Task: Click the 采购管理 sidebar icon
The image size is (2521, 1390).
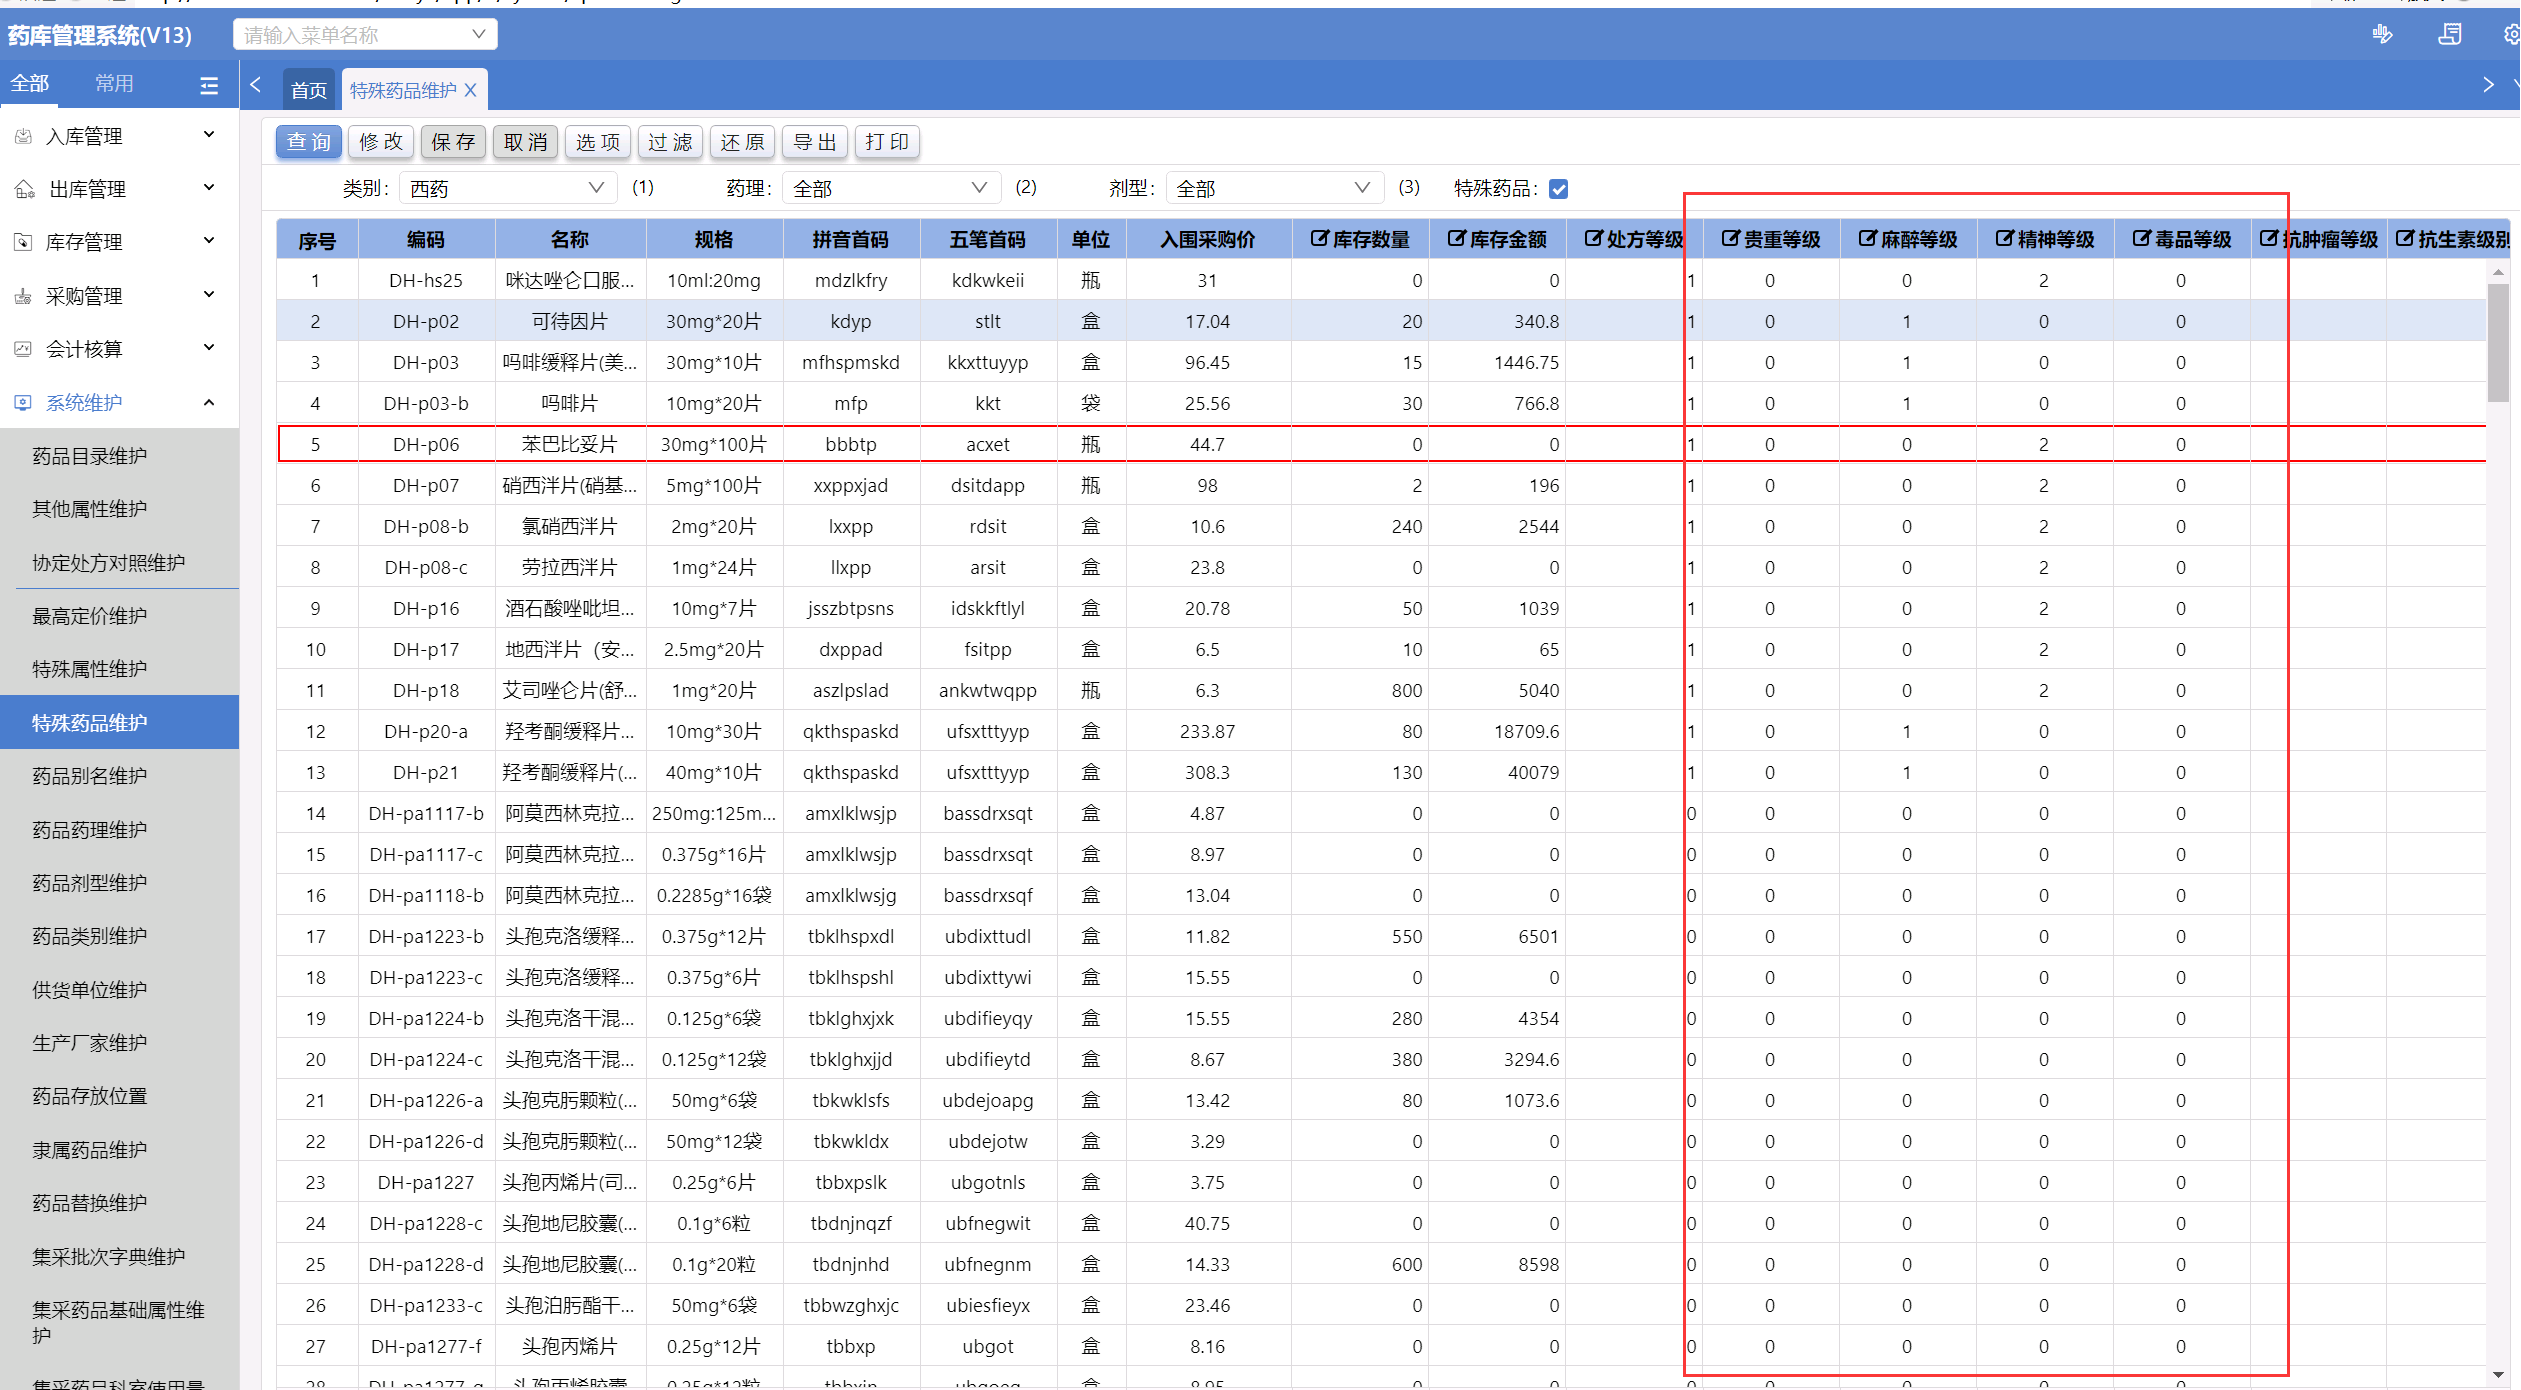Action: (24, 296)
